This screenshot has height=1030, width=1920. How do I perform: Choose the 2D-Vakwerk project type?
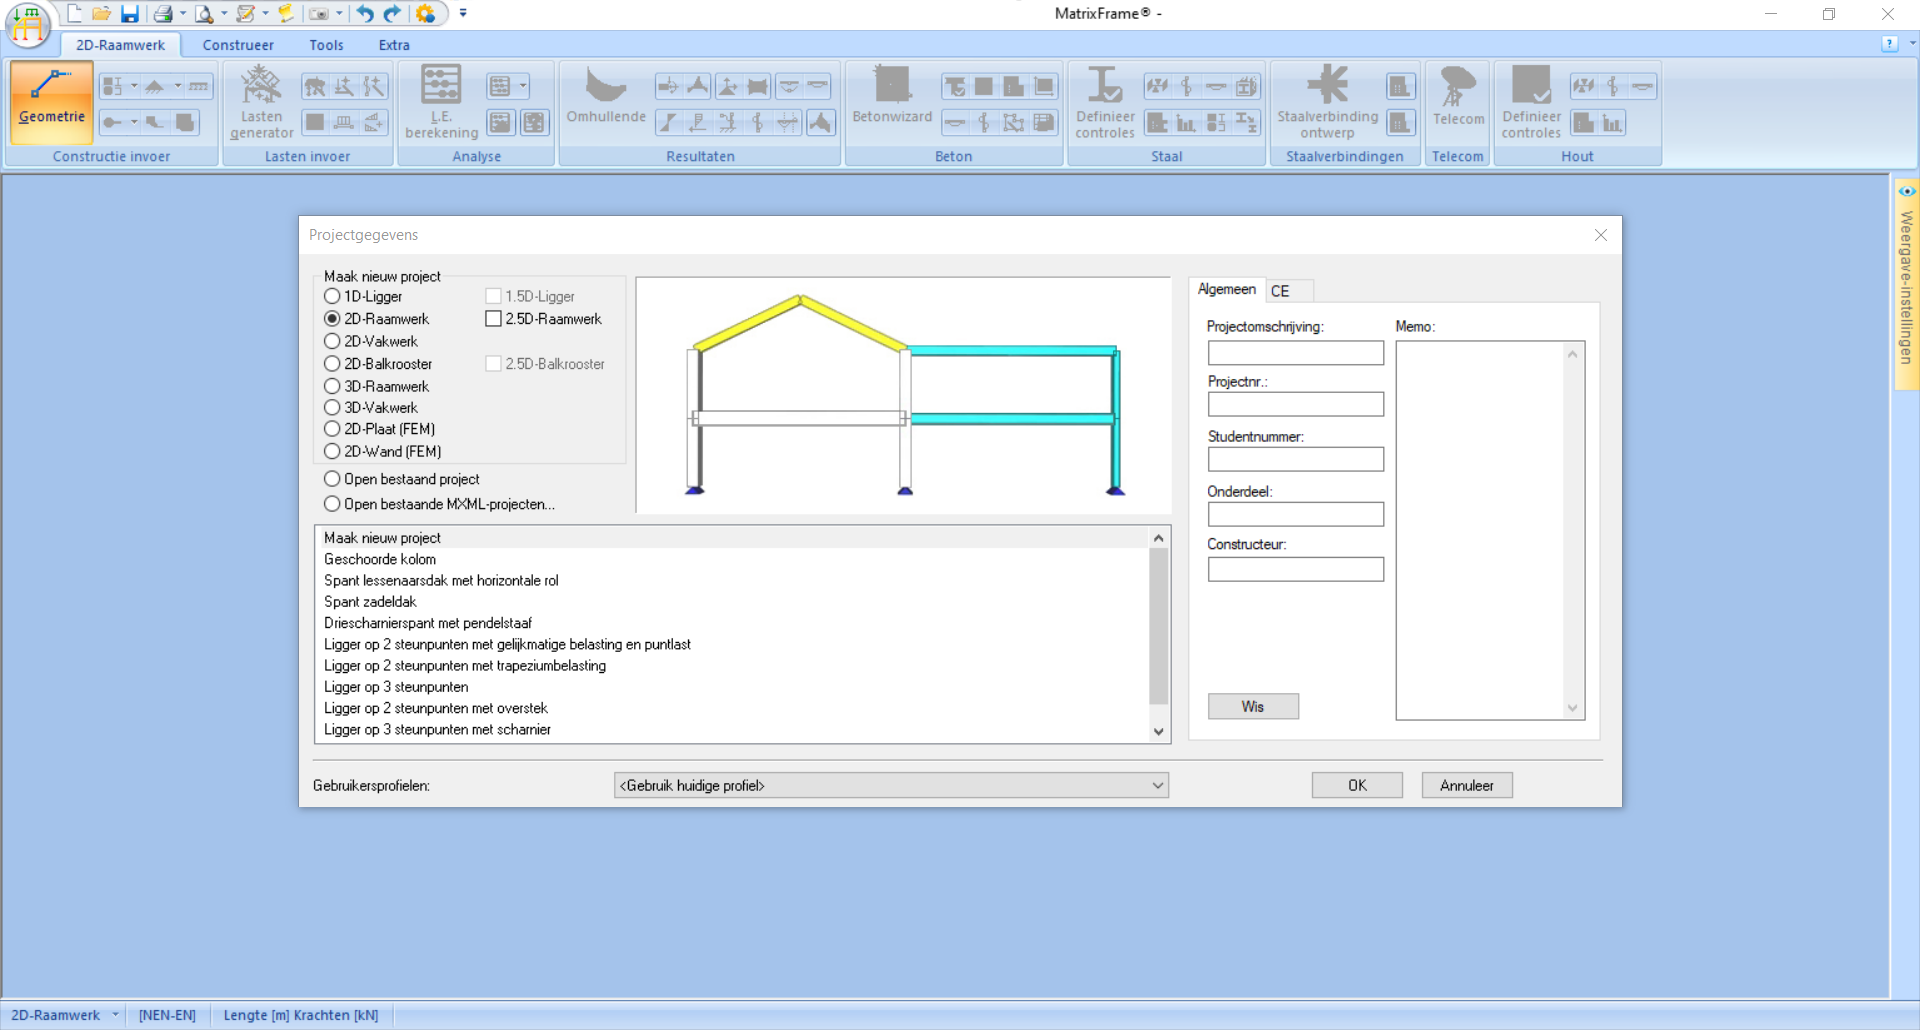[332, 341]
